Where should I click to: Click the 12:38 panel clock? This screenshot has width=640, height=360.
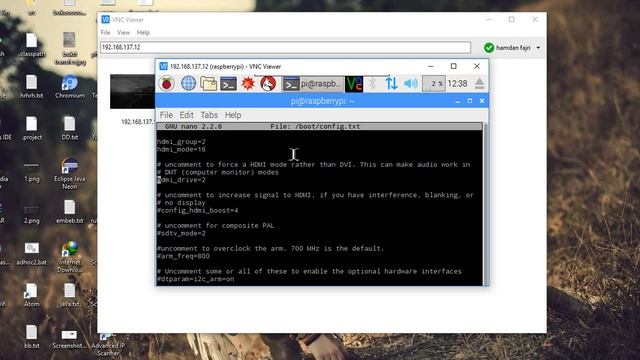pos(458,84)
